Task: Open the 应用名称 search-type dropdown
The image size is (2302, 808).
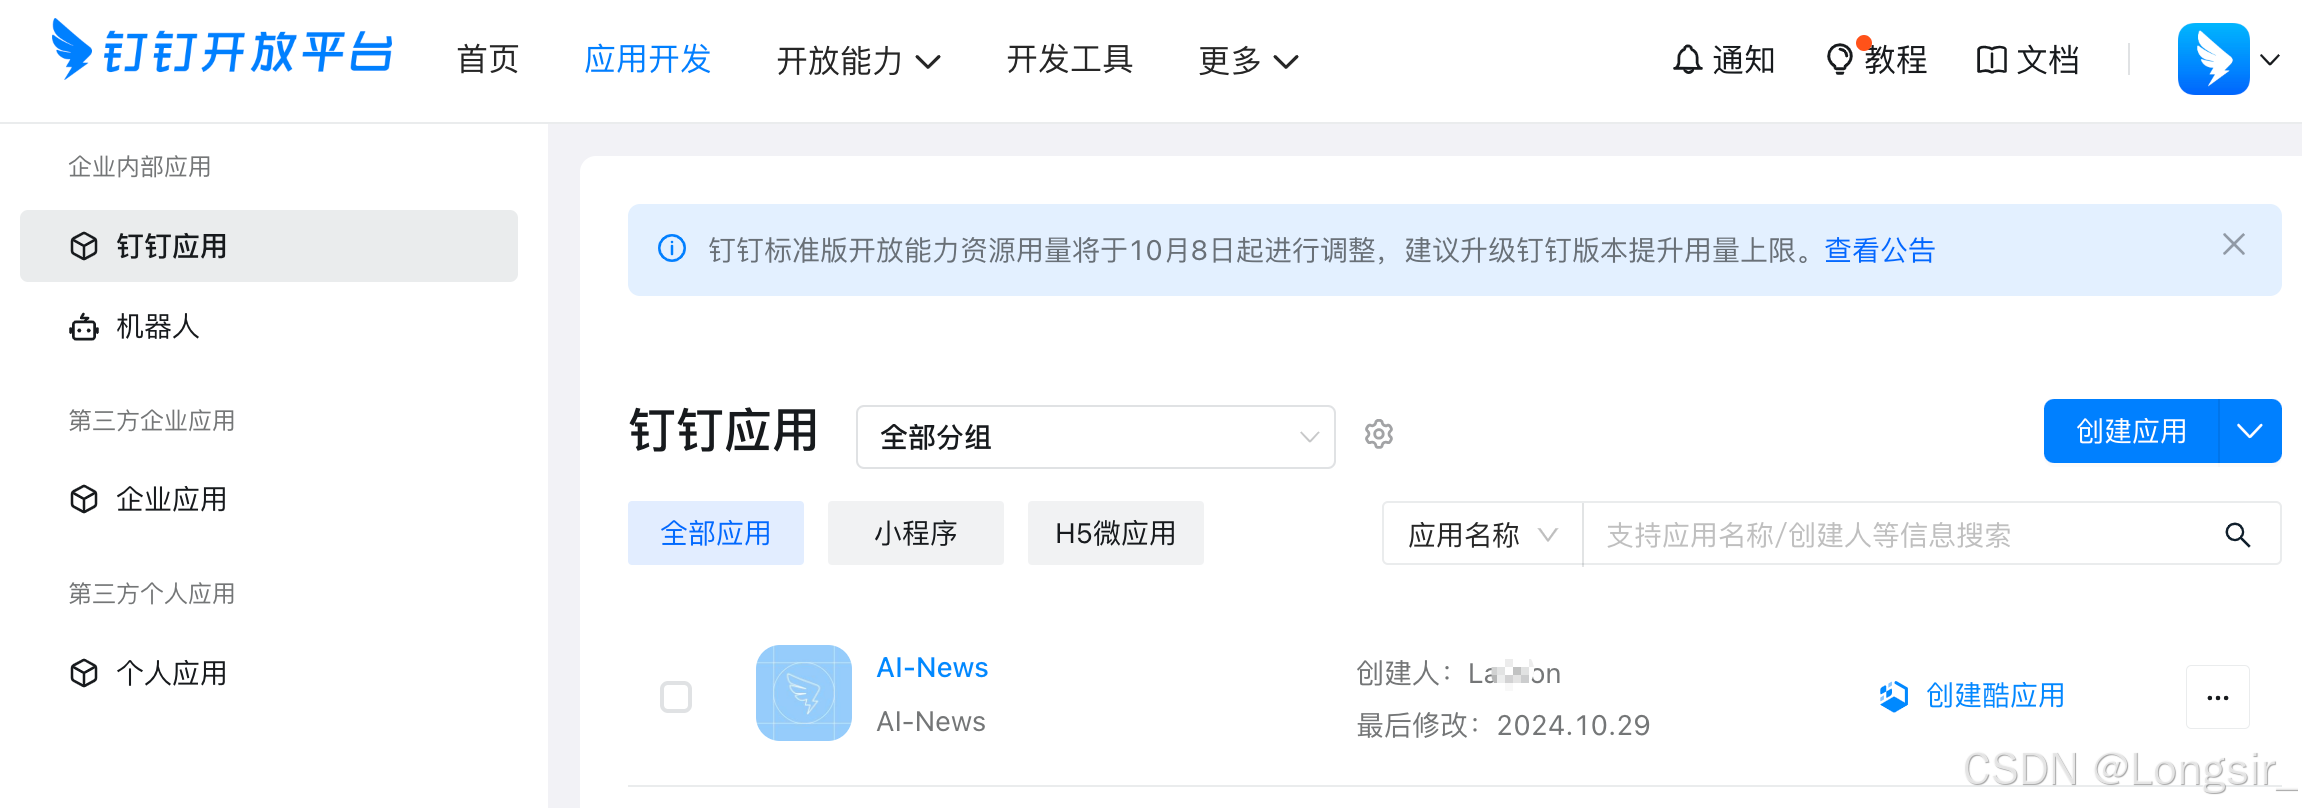Action: 1483,534
